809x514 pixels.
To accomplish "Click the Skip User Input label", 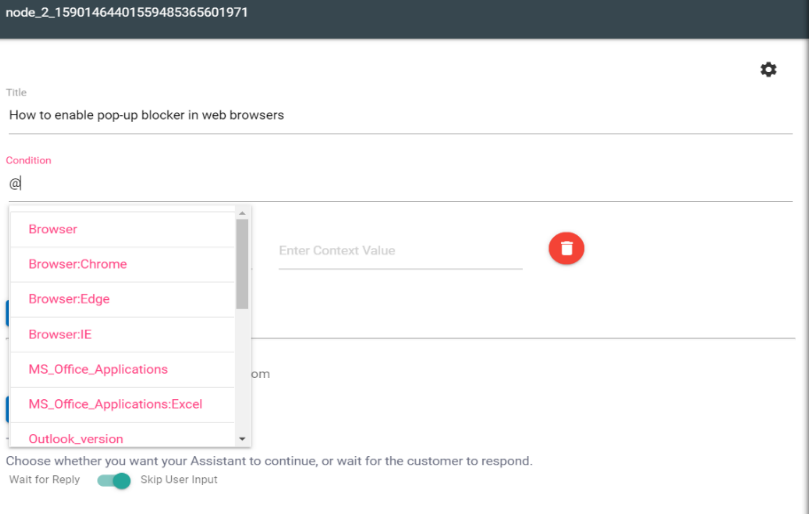I will (x=179, y=480).
